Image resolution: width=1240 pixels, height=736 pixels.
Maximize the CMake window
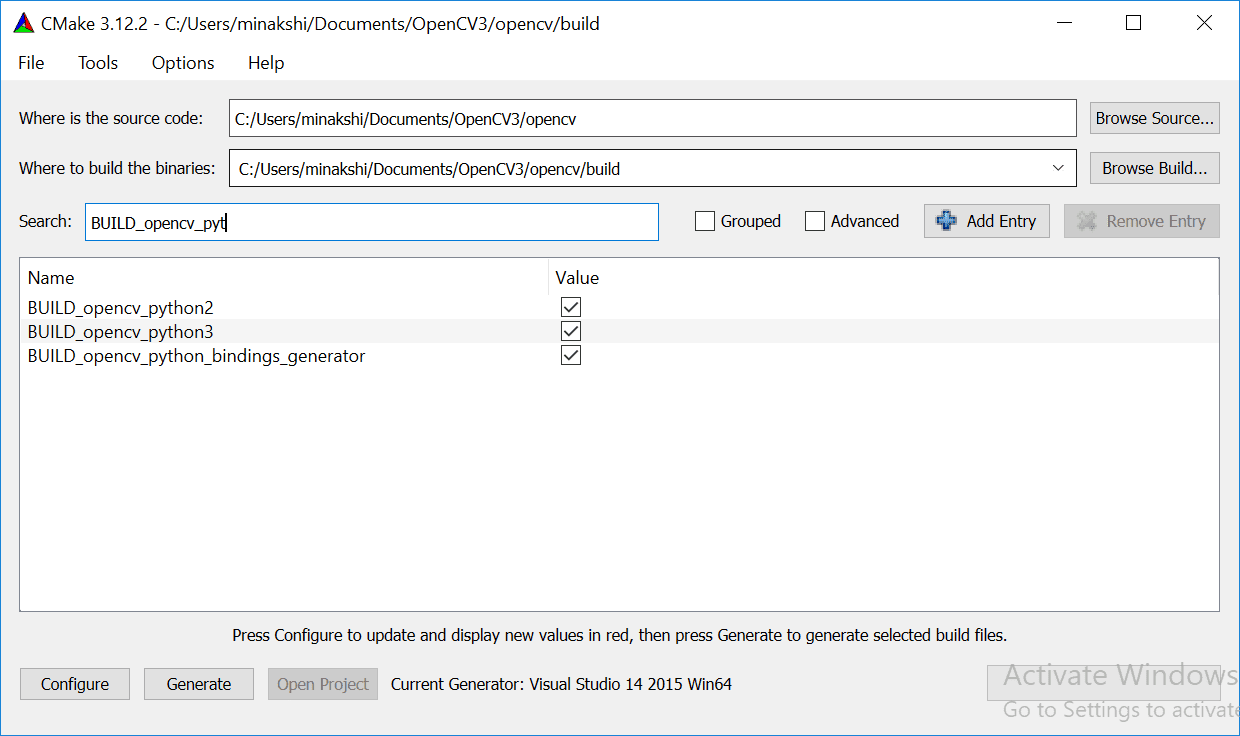pos(1133,23)
